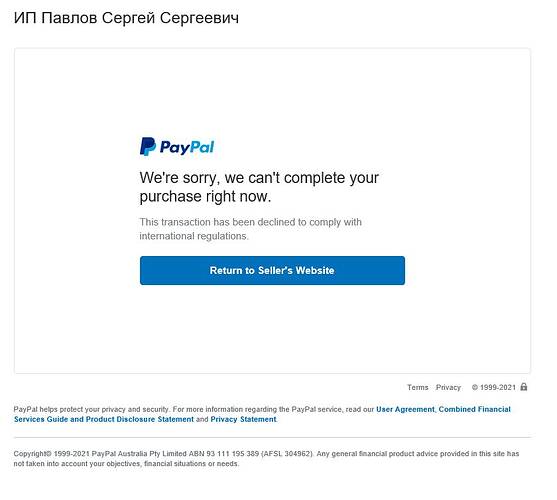Open the Combined Financial link text
Image resolution: width=557 pixels, height=500 pixels.
click(475, 409)
